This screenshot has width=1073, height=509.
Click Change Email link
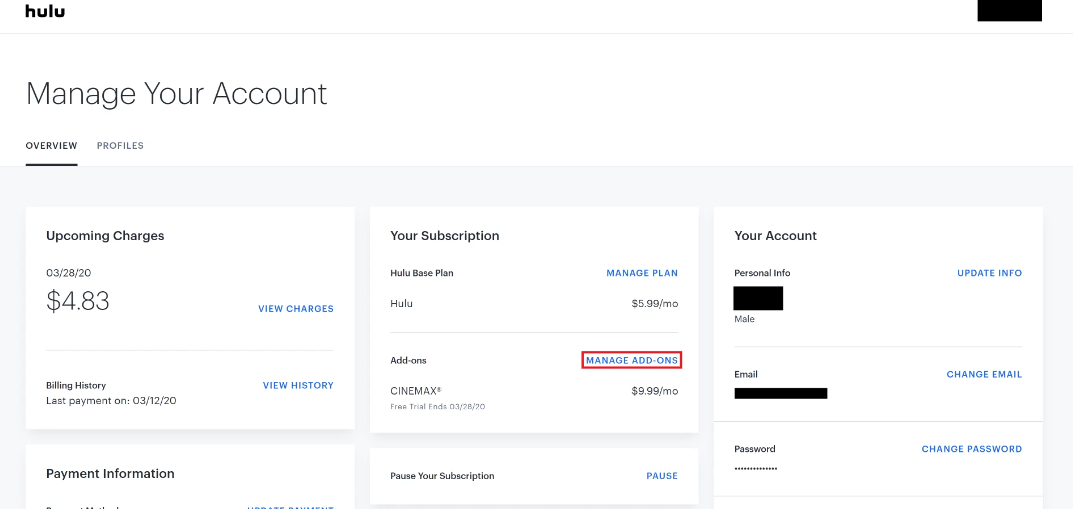[x=984, y=374]
